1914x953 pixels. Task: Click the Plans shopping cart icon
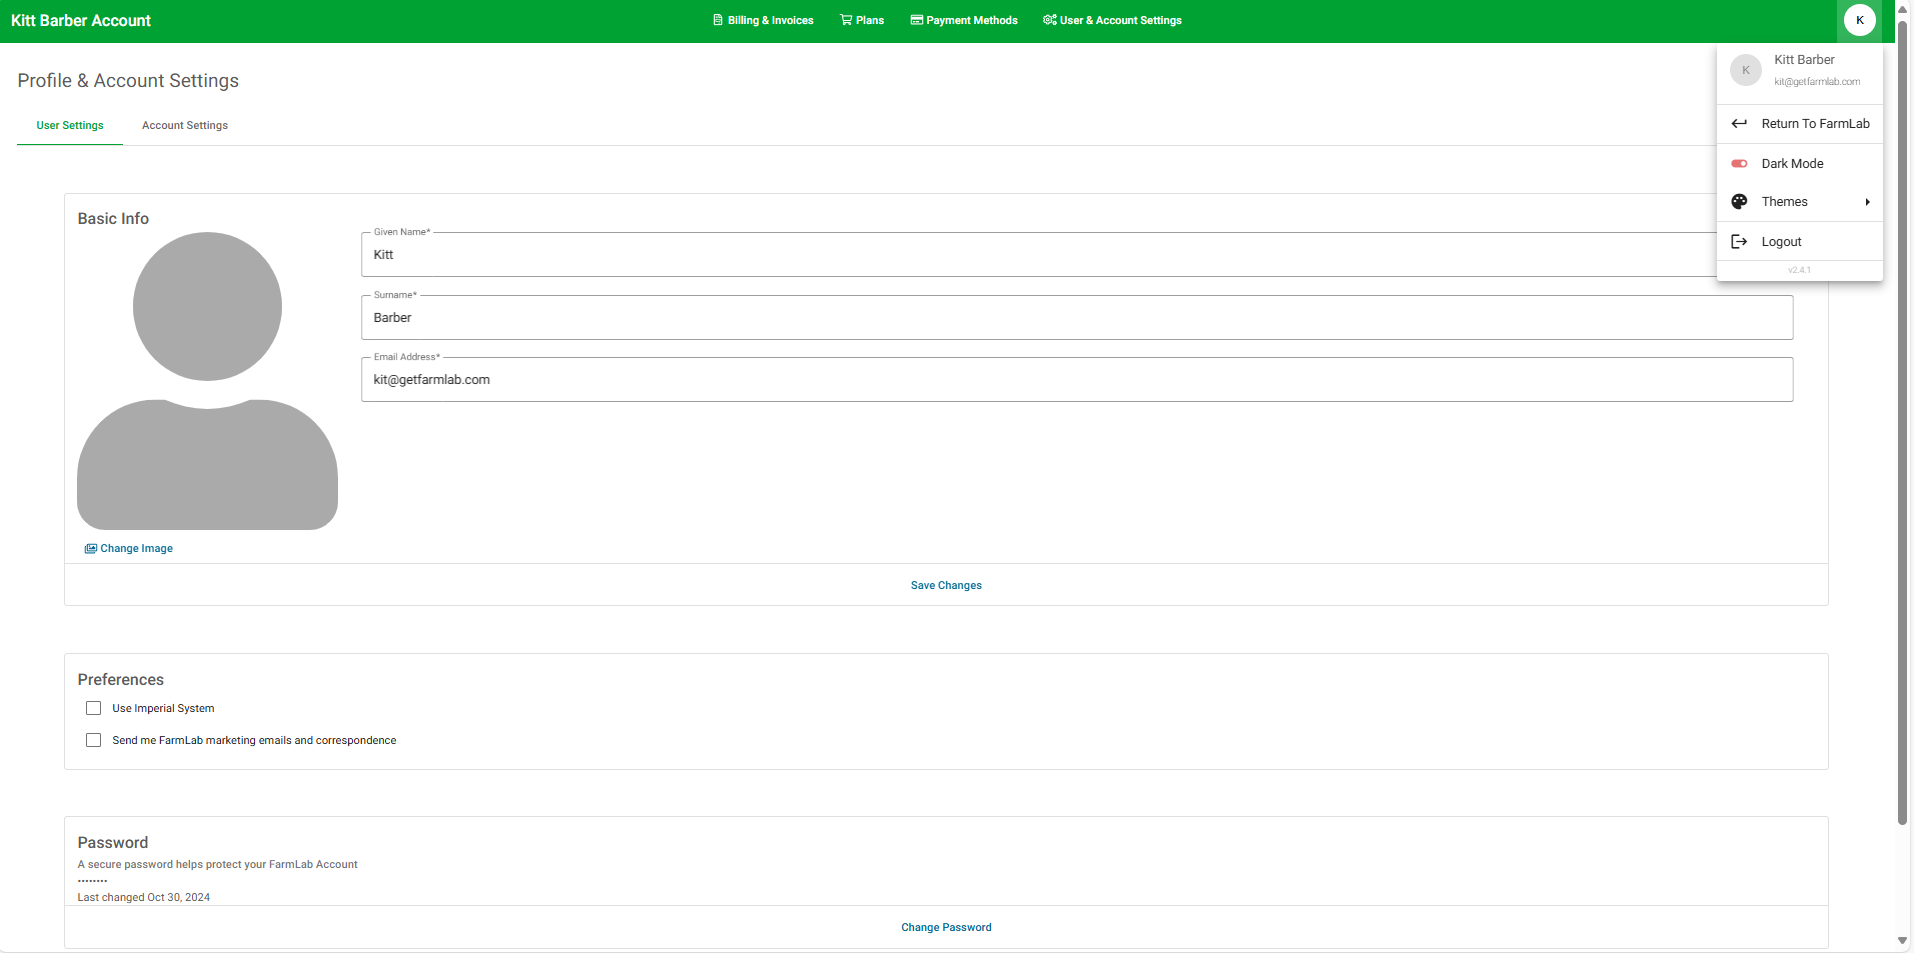tap(846, 20)
